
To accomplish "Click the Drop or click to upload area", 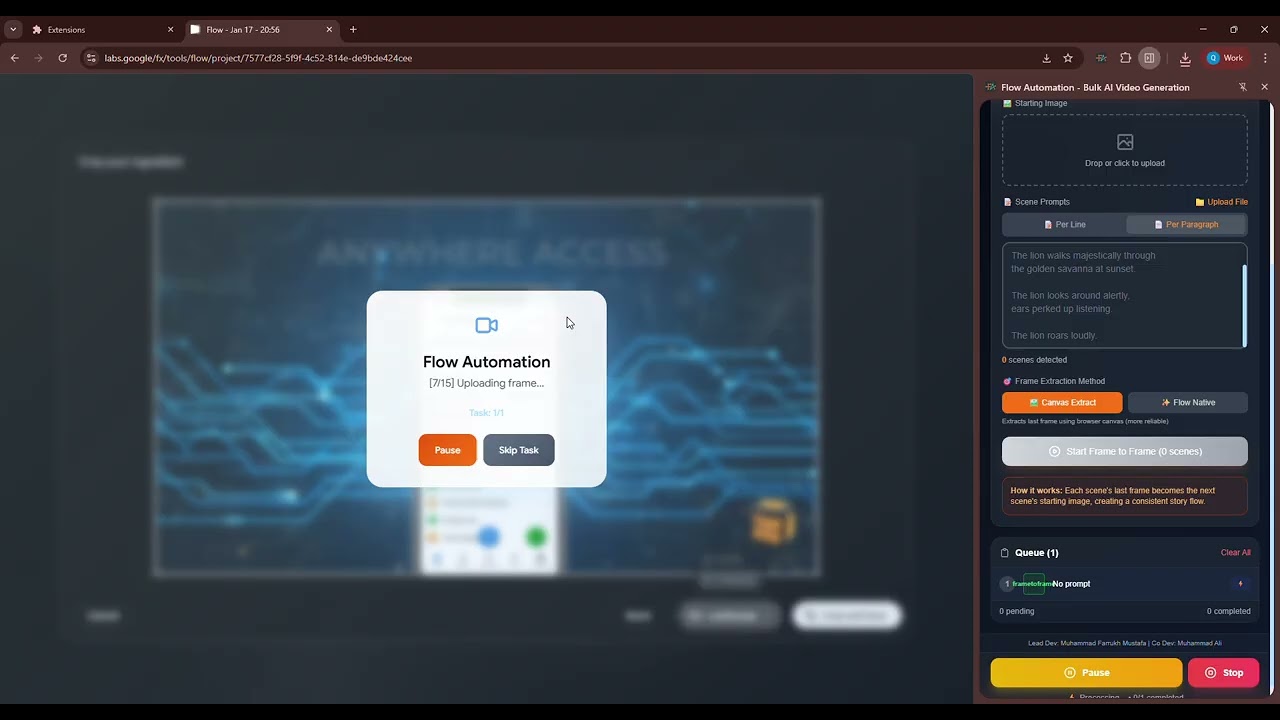I will (1125, 150).
